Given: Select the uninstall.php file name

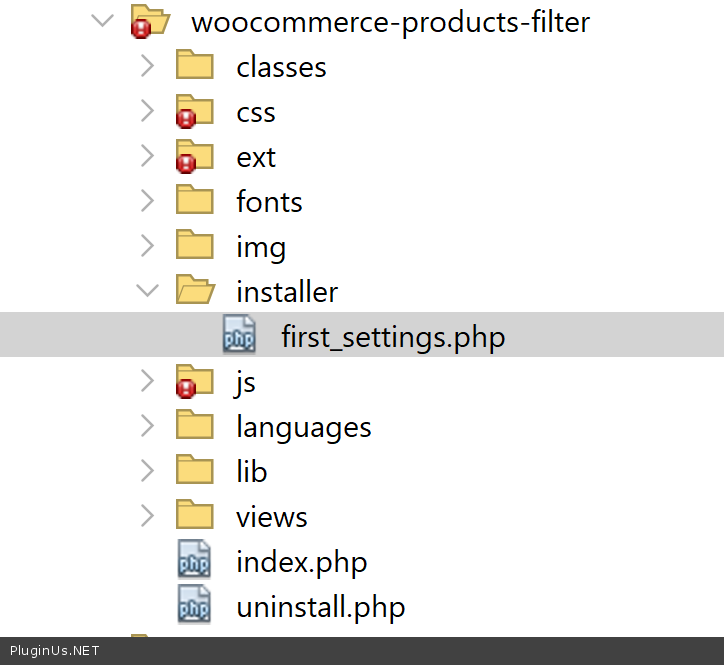Looking at the screenshot, I should tap(320, 607).
